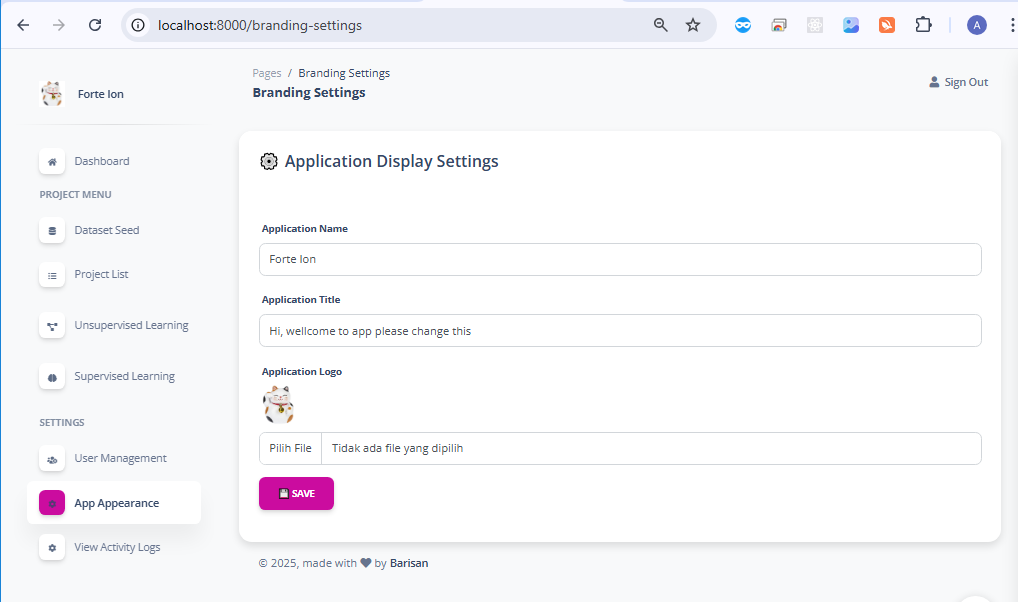Click the zoom magnifier icon in address bar
Screen dimensions: 1018x602
pyautogui.click(x=661, y=25)
